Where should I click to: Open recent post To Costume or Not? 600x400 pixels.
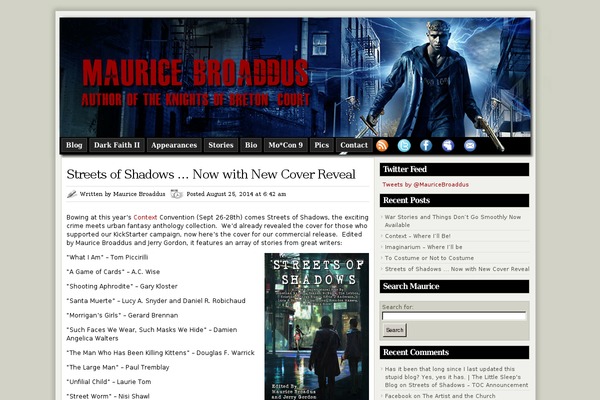tap(429, 258)
